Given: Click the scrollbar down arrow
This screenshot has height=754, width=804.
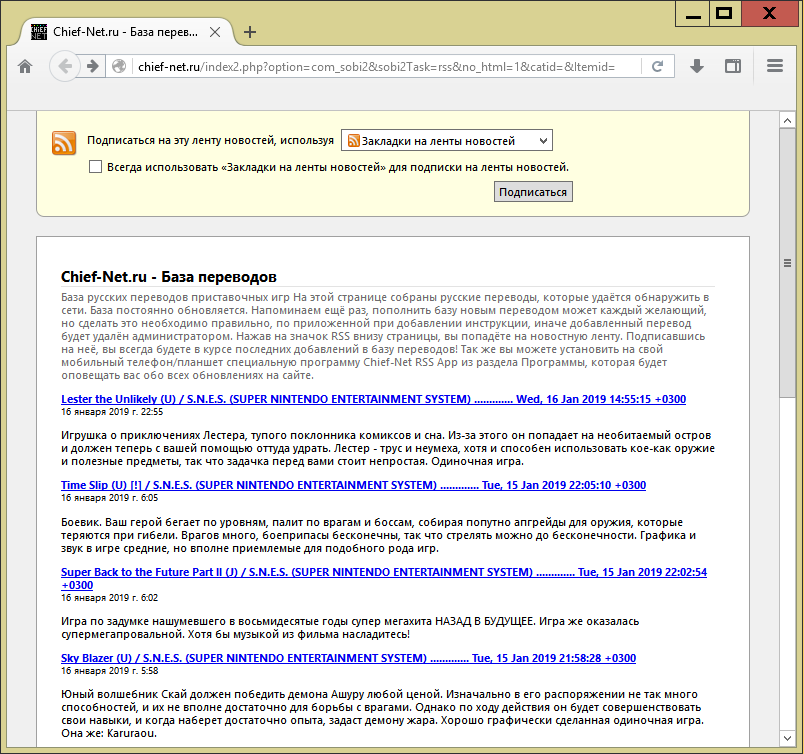Looking at the screenshot, I should [788, 739].
